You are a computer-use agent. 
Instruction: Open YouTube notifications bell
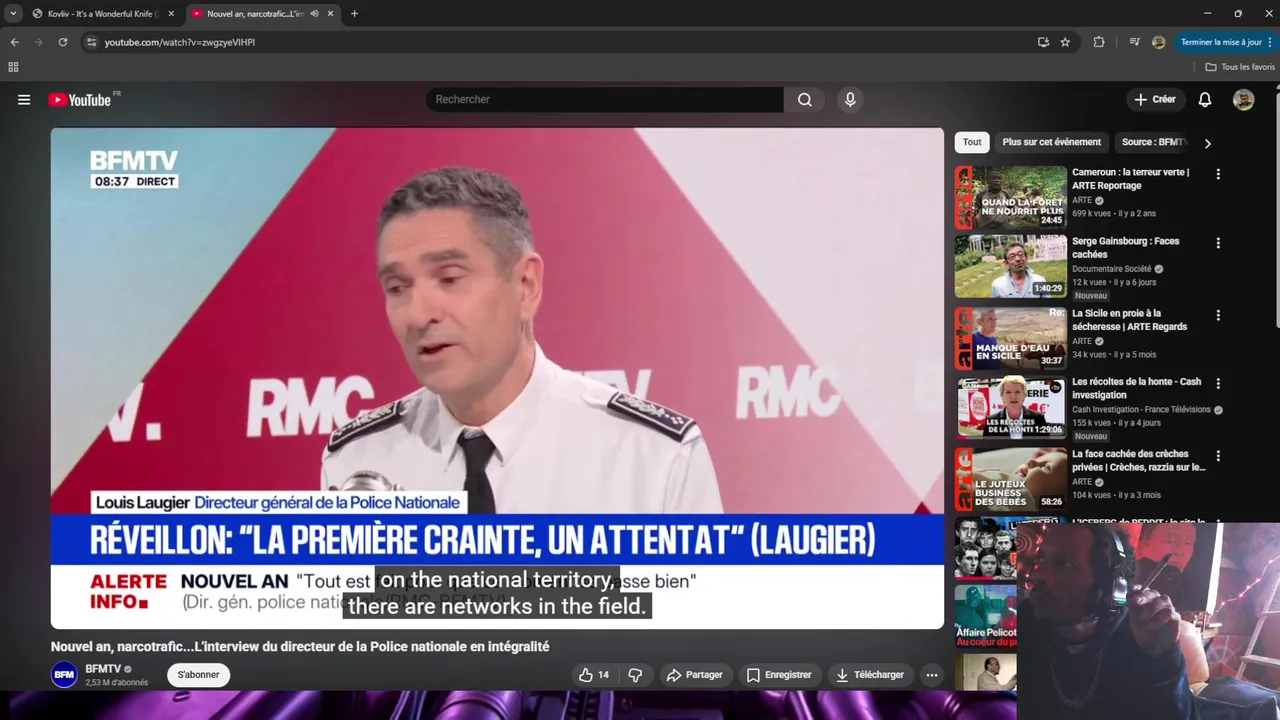pos(1205,100)
